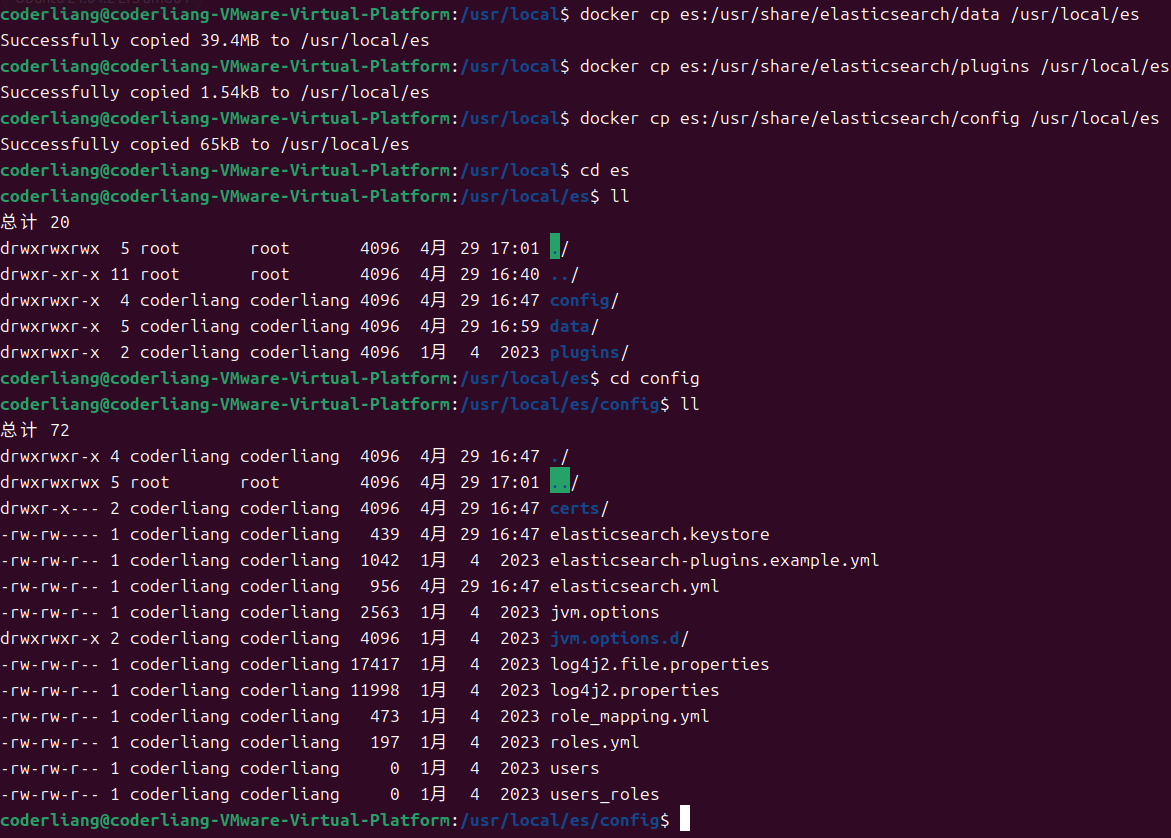Image resolution: width=1171 pixels, height=838 pixels.
Task: Select the size value '1042'
Action: 380,561
